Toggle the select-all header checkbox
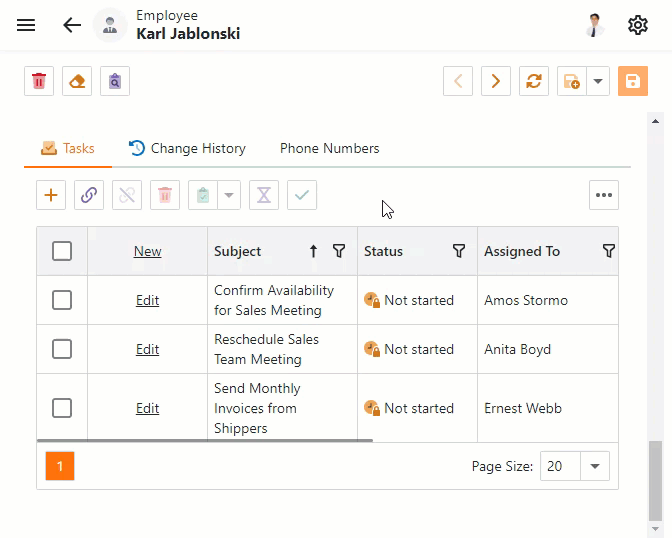Image resolution: width=672 pixels, height=538 pixels. tap(62, 251)
